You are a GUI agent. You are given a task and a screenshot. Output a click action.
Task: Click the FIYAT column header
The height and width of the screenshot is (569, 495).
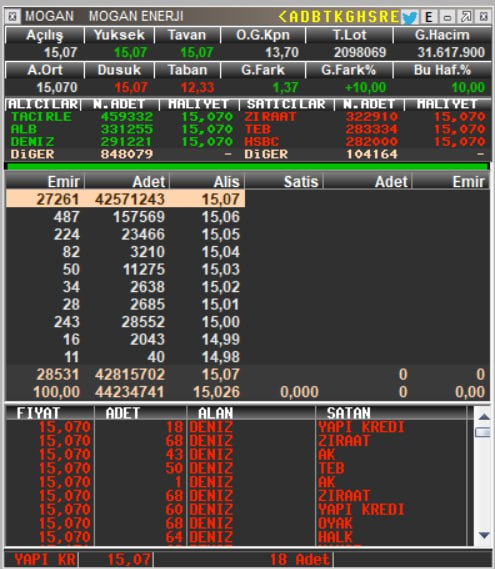50,413
